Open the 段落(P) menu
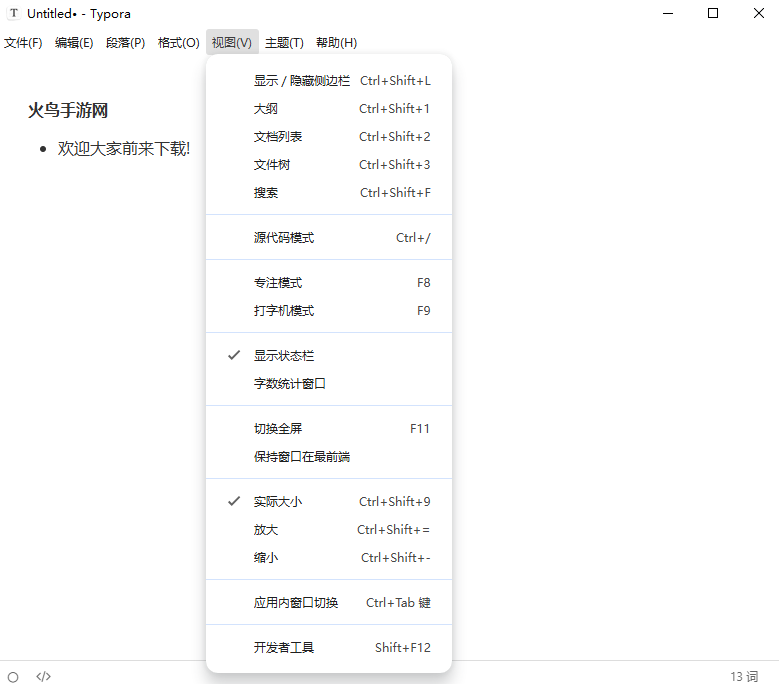 coord(125,43)
